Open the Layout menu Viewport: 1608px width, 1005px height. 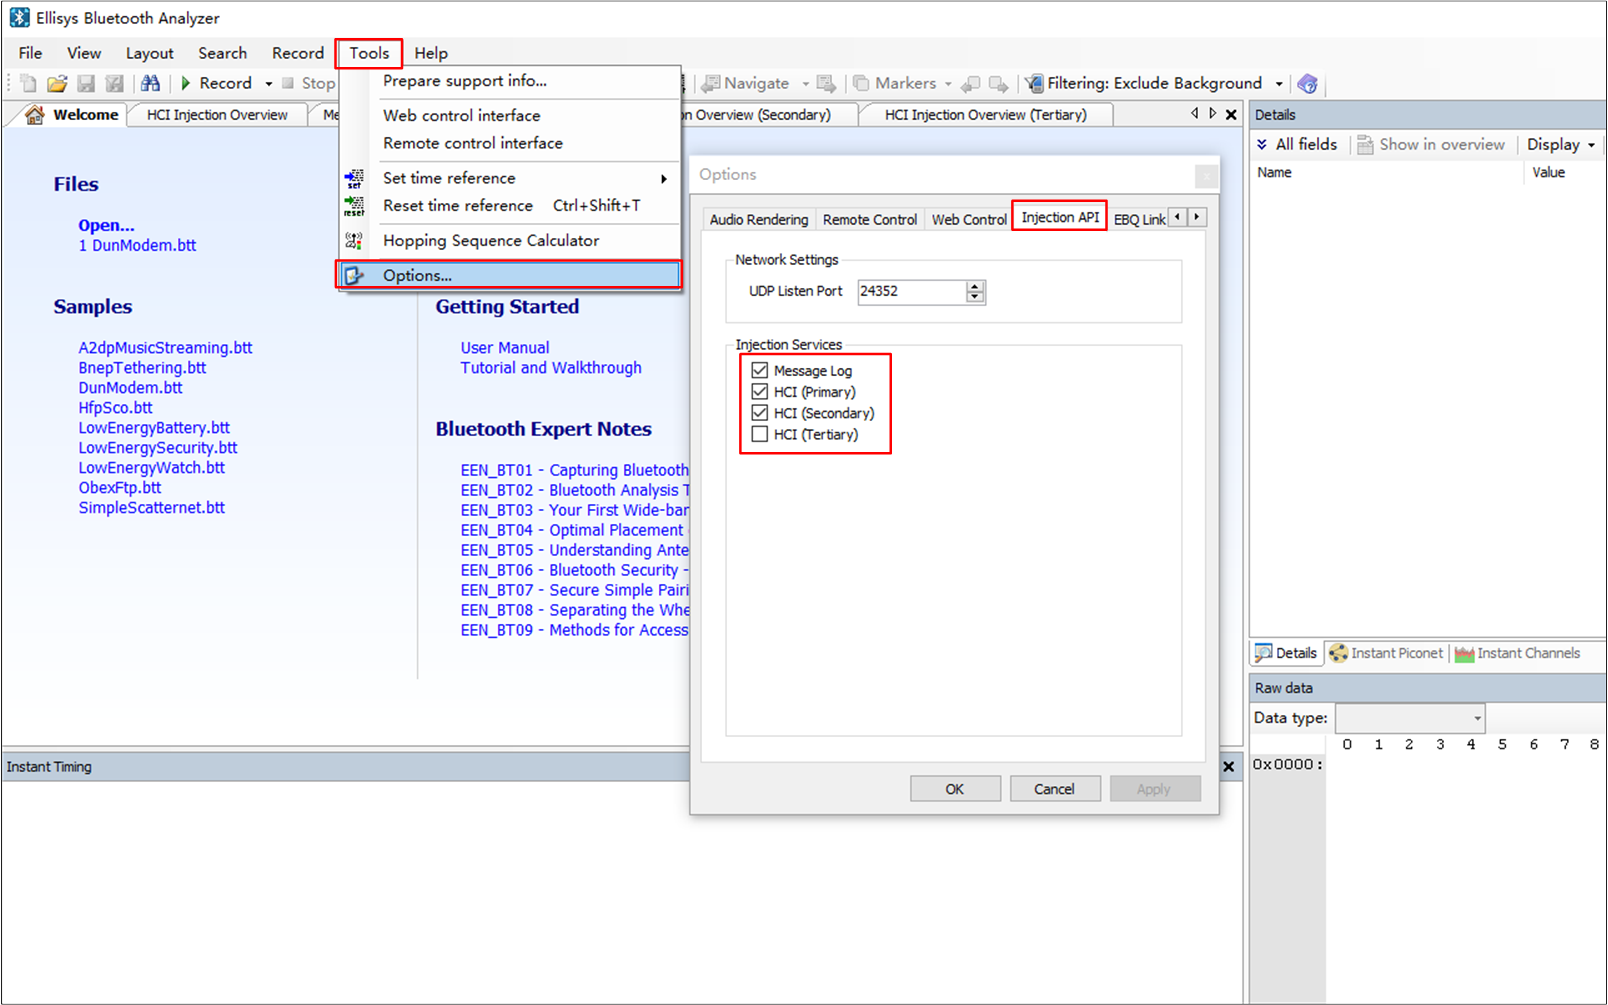point(149,53)
